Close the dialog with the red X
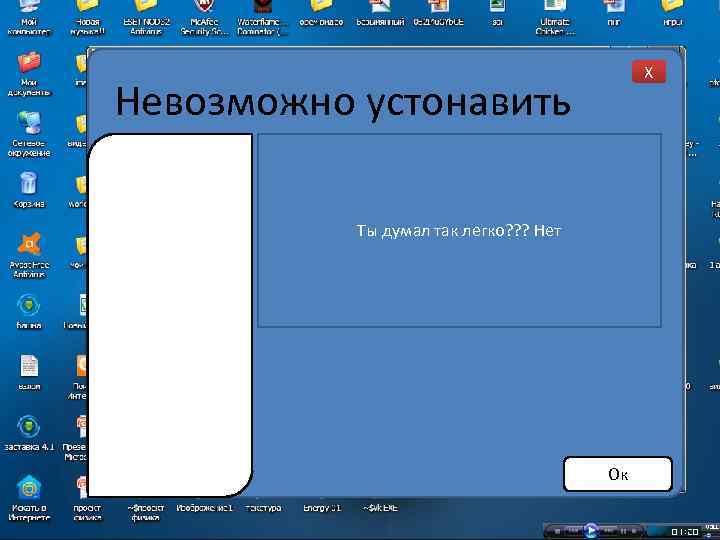Image resolution: width=720 pixels, height=540 pixels. point(648,72)
